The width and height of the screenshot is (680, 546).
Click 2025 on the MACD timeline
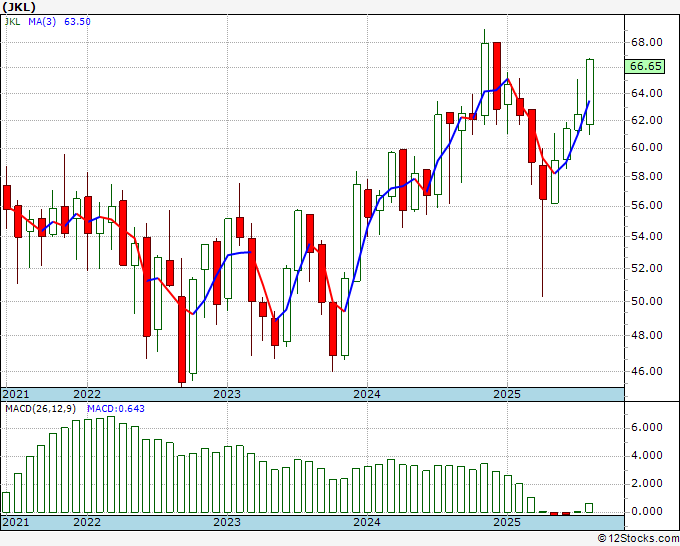coord(507,522)
